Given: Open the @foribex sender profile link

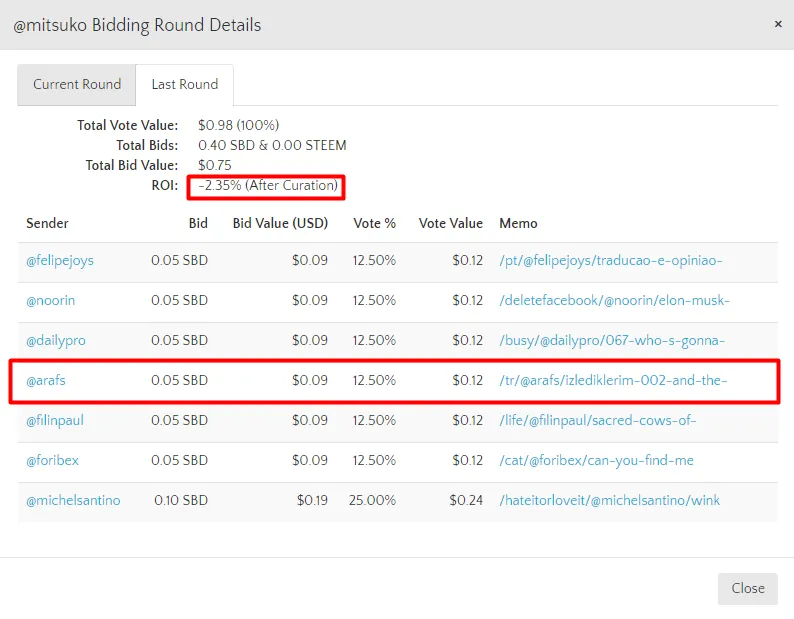Looking at the screenshot, I should click(53, 460).
